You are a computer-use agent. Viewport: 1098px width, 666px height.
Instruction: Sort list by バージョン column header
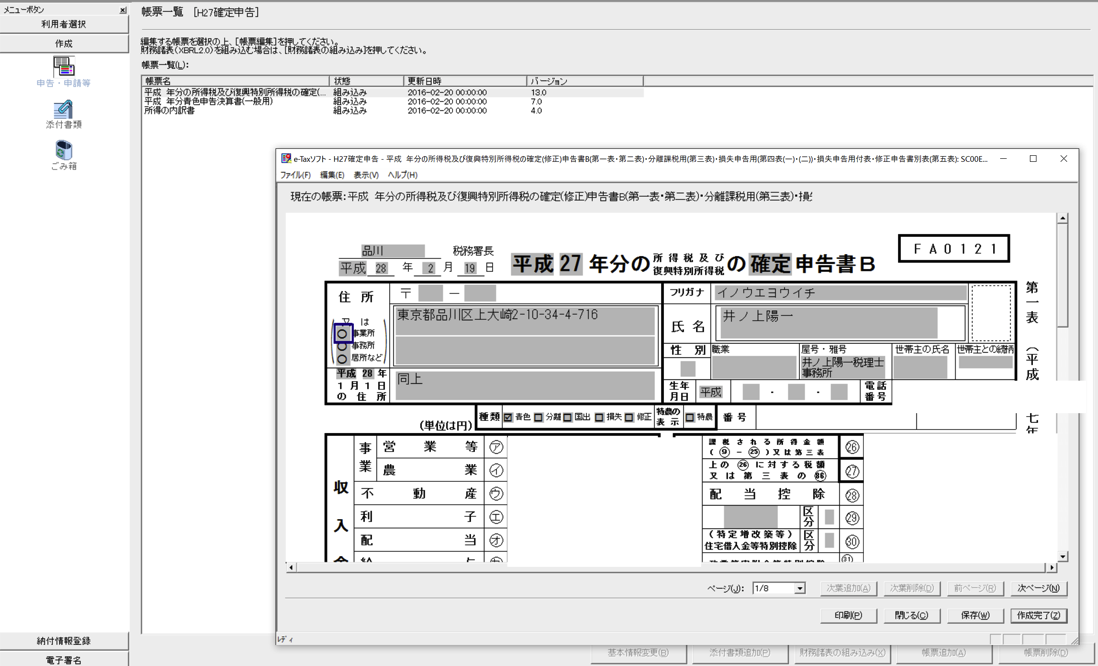tap(585, 81)
